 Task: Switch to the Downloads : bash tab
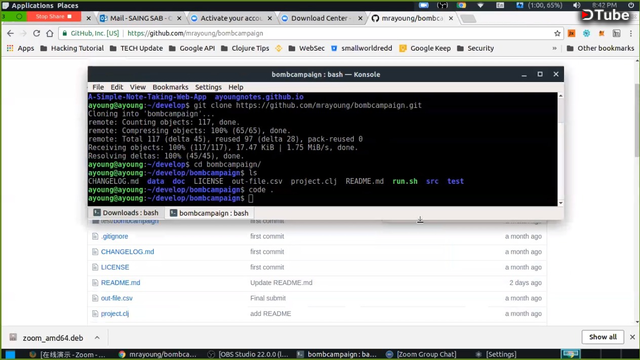click(126, 213)
